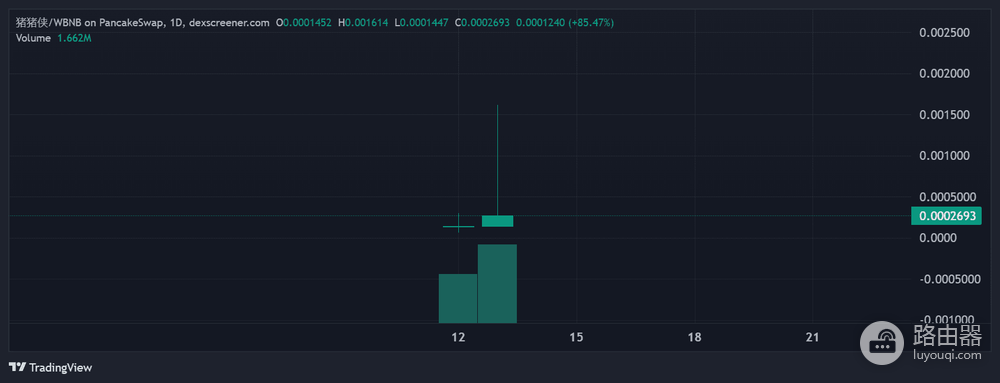The width and height of the screenshot is (1000, 383).
Task: Select the close value C0.0002693
Action: [x=482, y=23]
